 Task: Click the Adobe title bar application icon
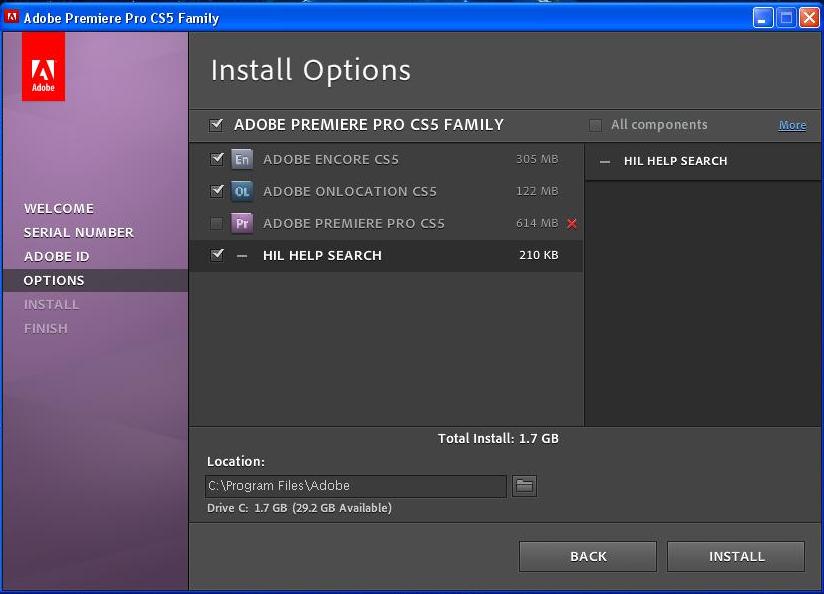pyautogui.click(x=11, y=17)
